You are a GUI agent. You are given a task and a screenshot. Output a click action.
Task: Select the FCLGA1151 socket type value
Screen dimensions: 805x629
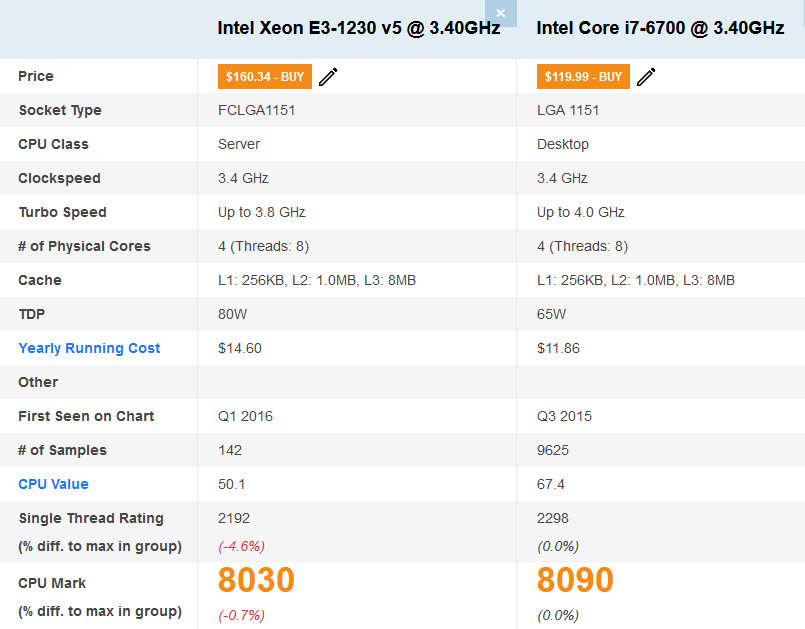point(256,110)
